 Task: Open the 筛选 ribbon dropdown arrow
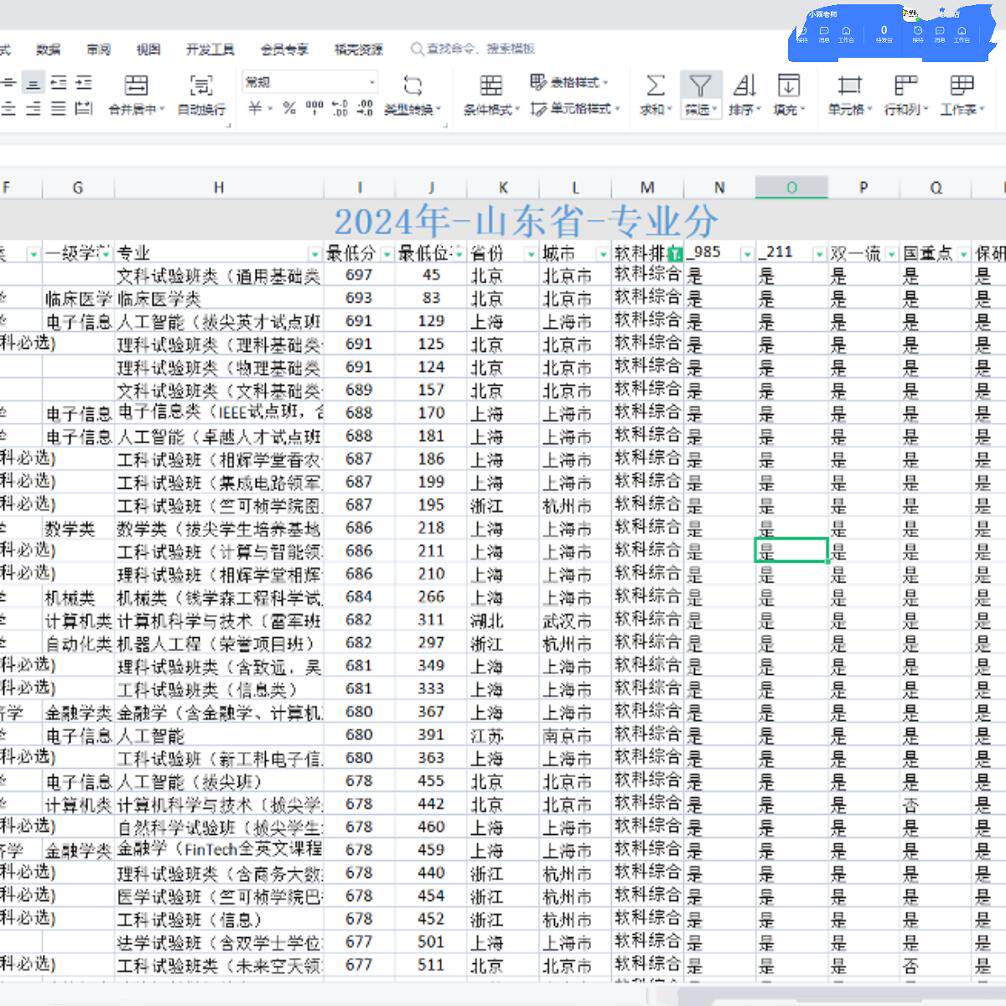pyautogui.click(x=714, y=110)
